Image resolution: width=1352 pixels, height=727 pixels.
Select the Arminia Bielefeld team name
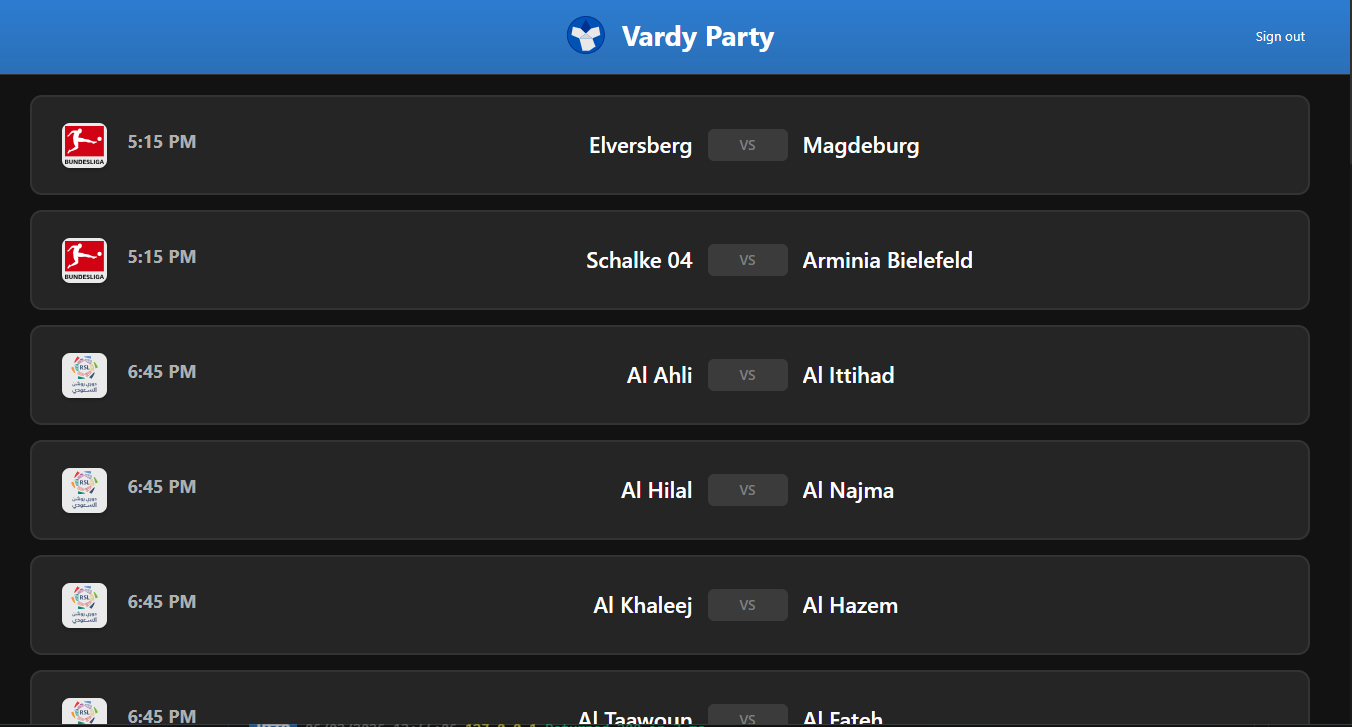887,261
